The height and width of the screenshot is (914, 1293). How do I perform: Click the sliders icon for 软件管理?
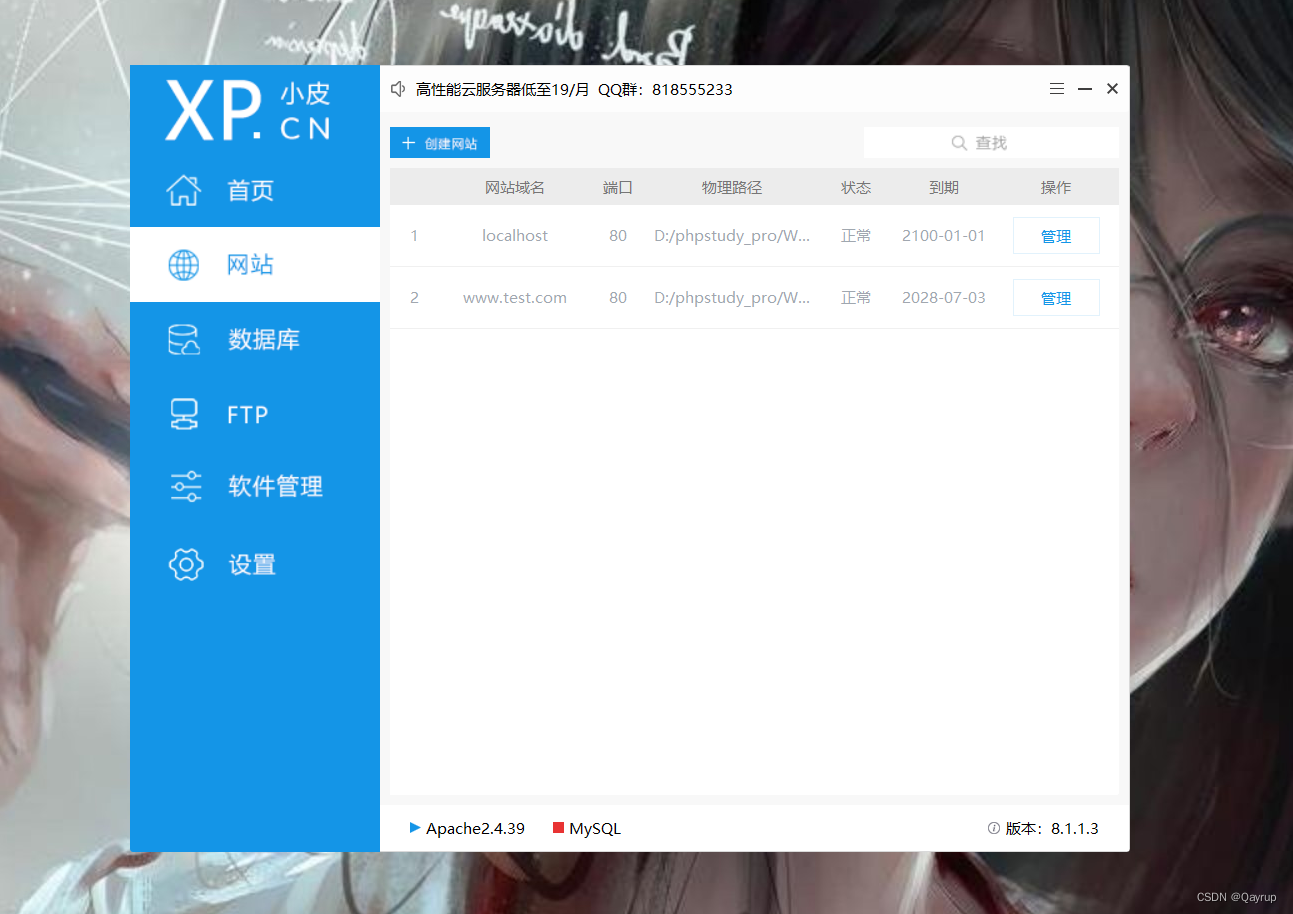pyautogui.click(x=186, y=487)
